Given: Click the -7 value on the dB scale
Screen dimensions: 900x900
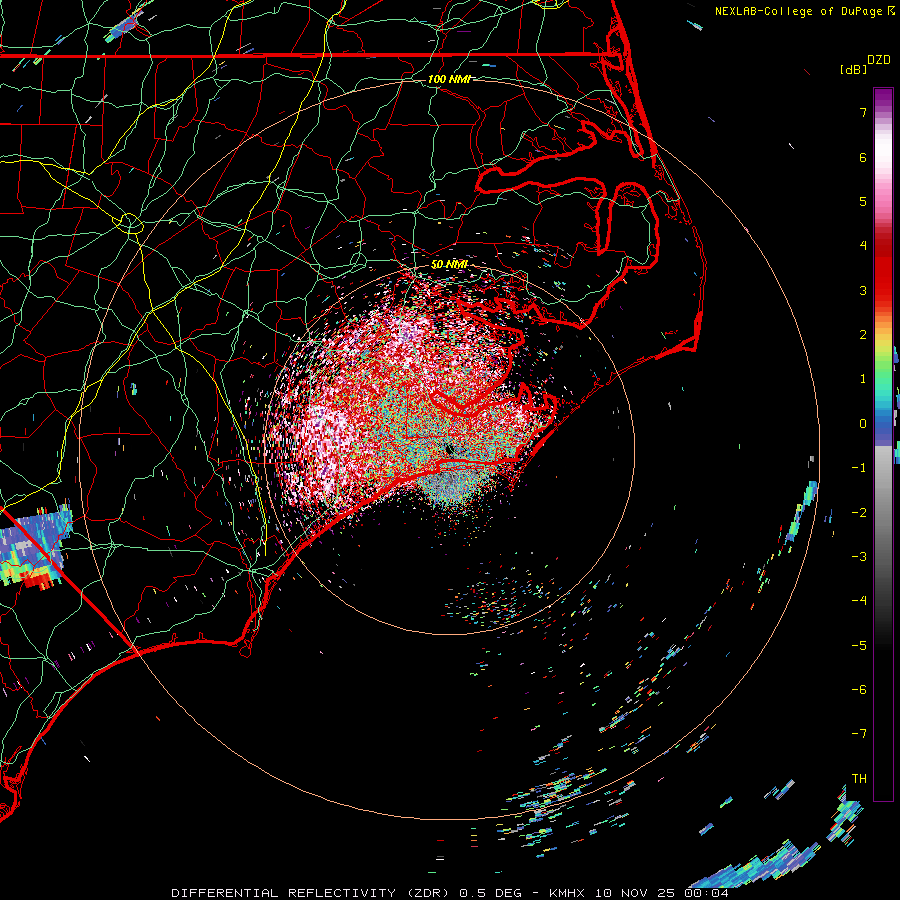Looking at the screenshot, I should pos(859,734).
